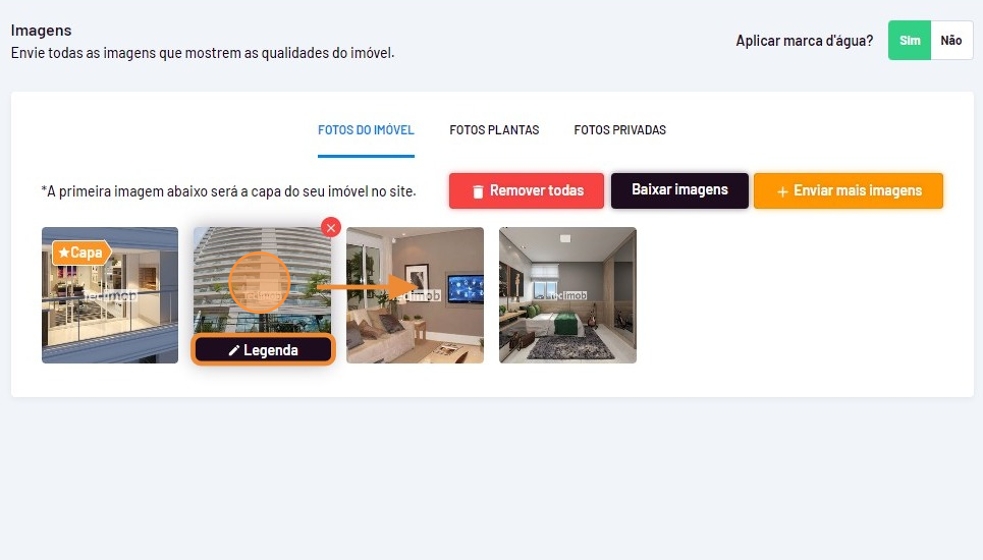This screenshot has height=560, width=983.
Task: Select the balcony cover thumbnail
Action: click(110, 295)
